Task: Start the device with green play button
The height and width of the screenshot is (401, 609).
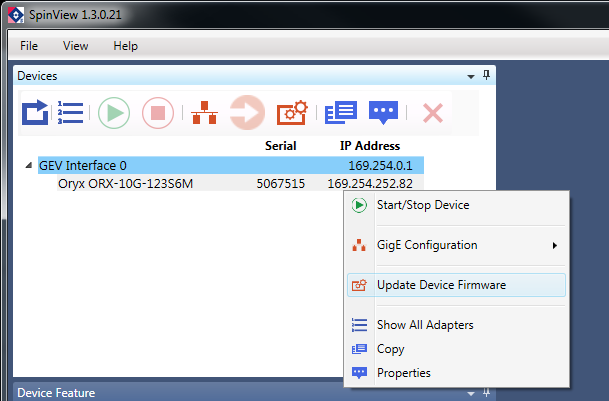Action: pyautogui.click(x=114, y=113)
